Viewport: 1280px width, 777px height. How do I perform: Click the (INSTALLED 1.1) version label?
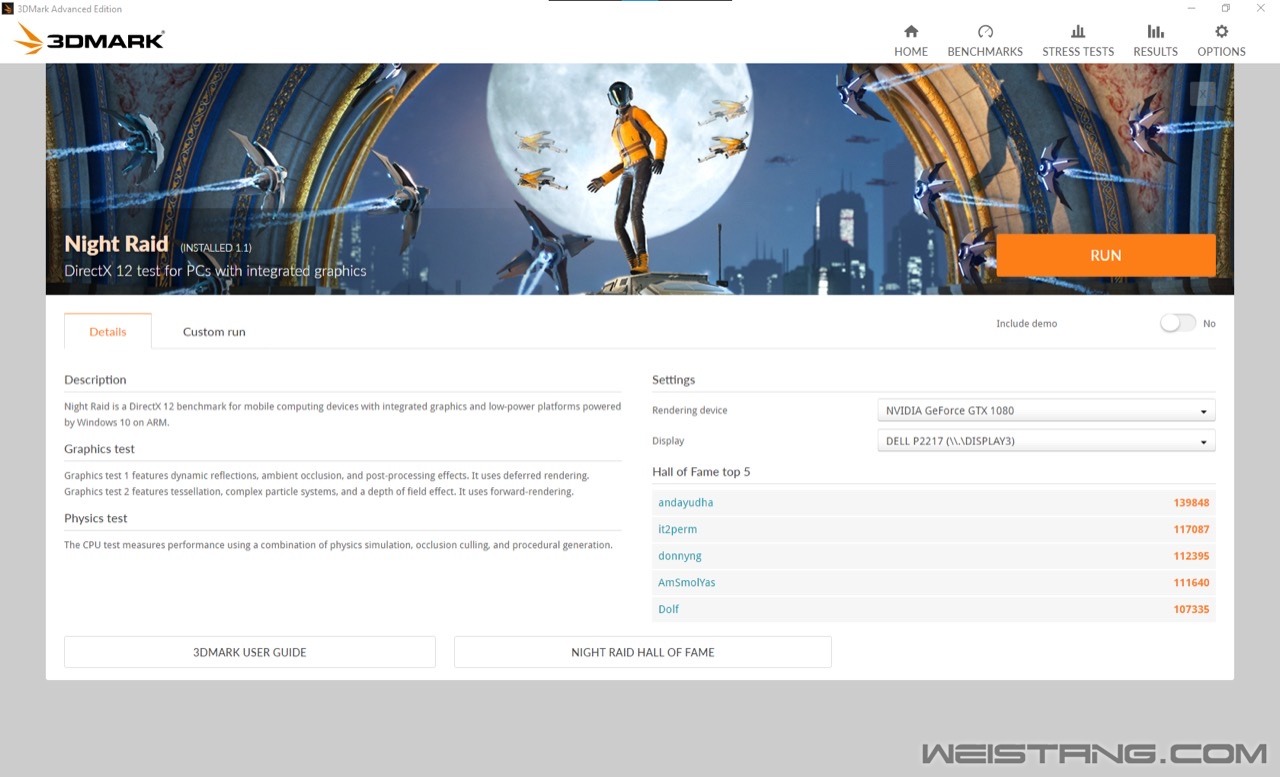(x=216, y=247)
